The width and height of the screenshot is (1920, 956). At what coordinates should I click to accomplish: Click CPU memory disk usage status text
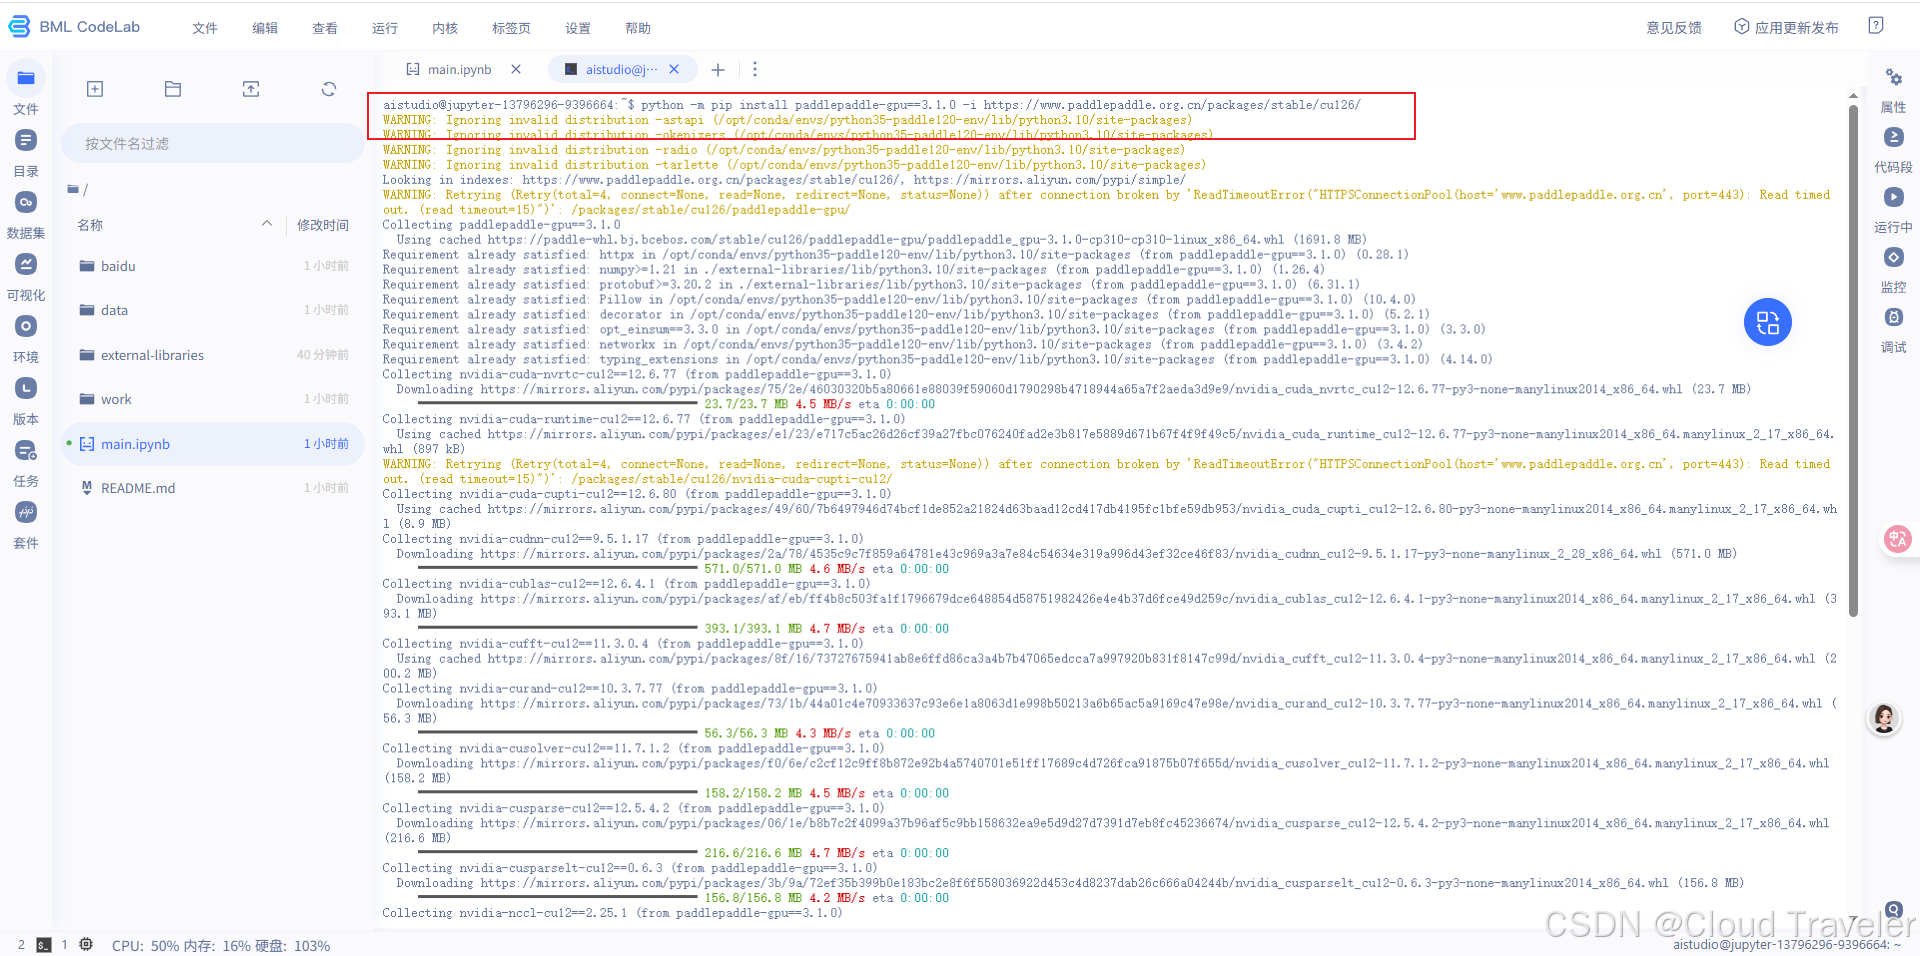221,945
